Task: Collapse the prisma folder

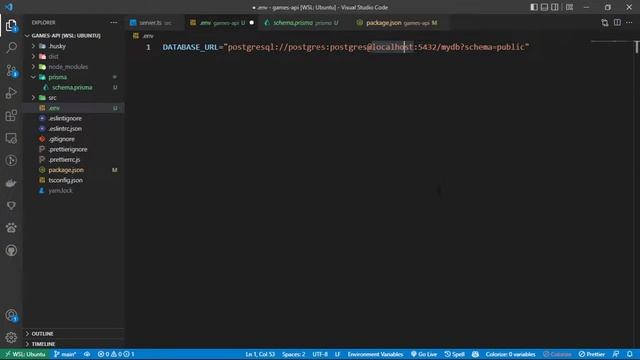Action: [73, 77]
